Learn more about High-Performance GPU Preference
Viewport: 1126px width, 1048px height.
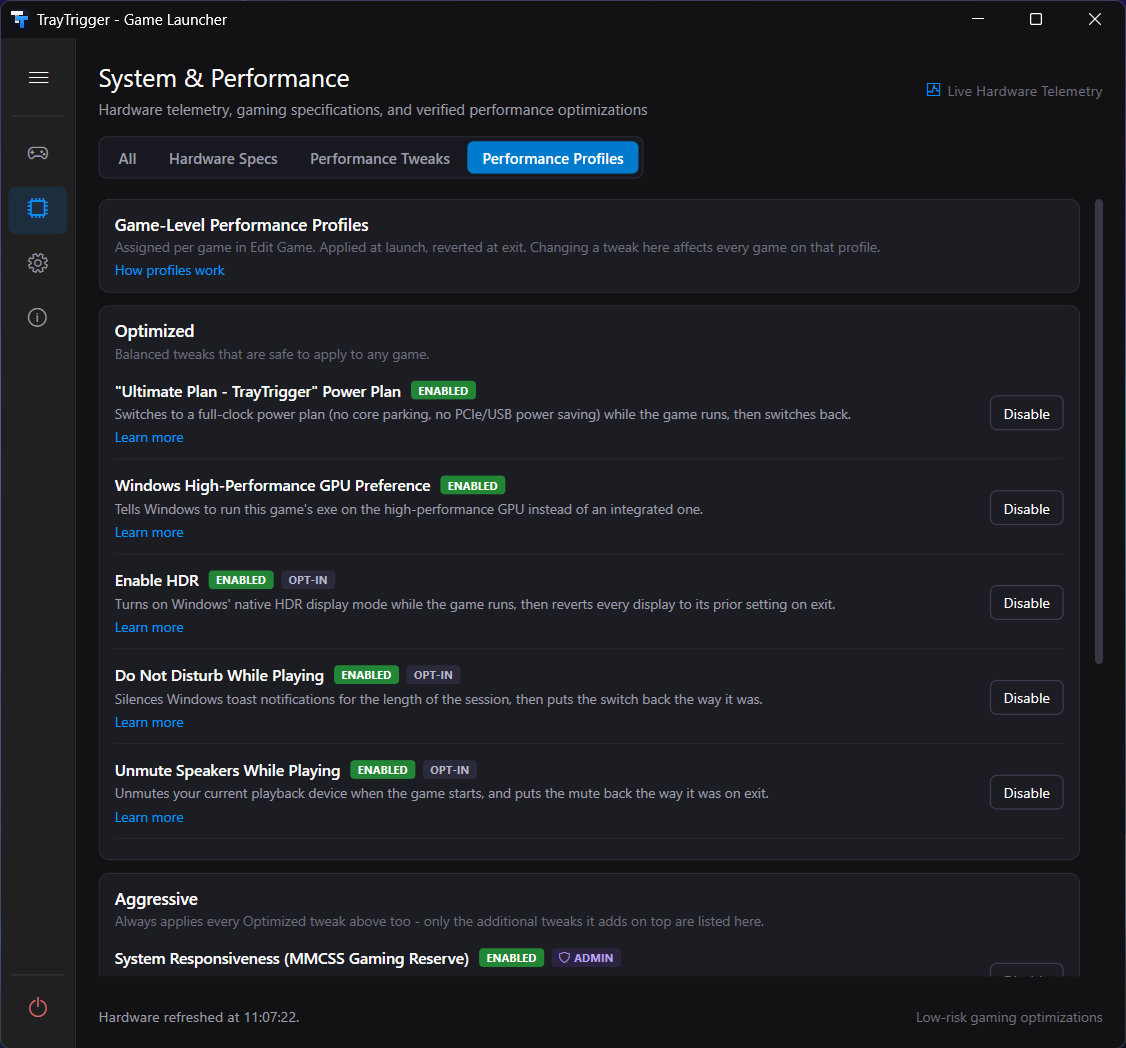point(149,532)
